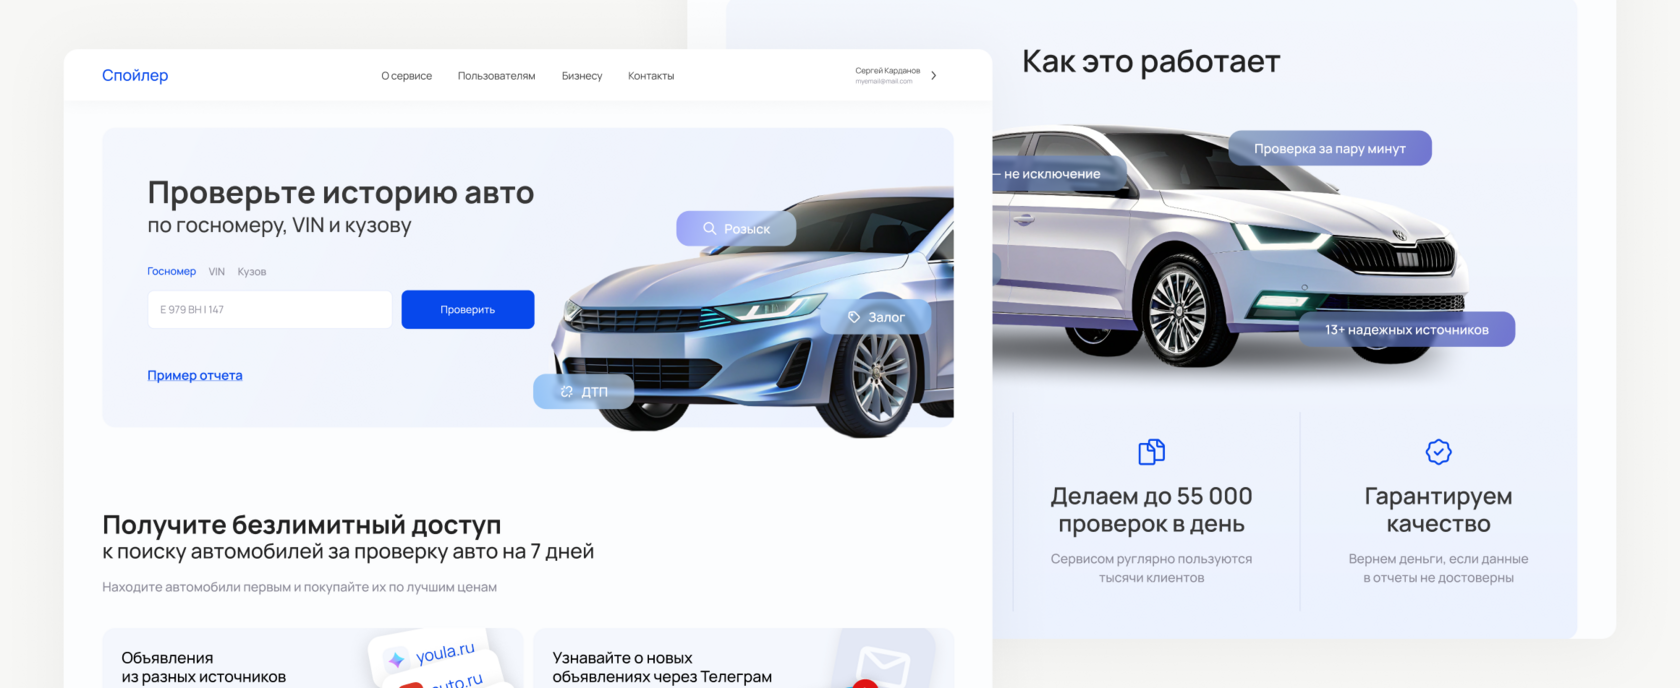
Task: Click the Проверить button
Action: point(468,310)
